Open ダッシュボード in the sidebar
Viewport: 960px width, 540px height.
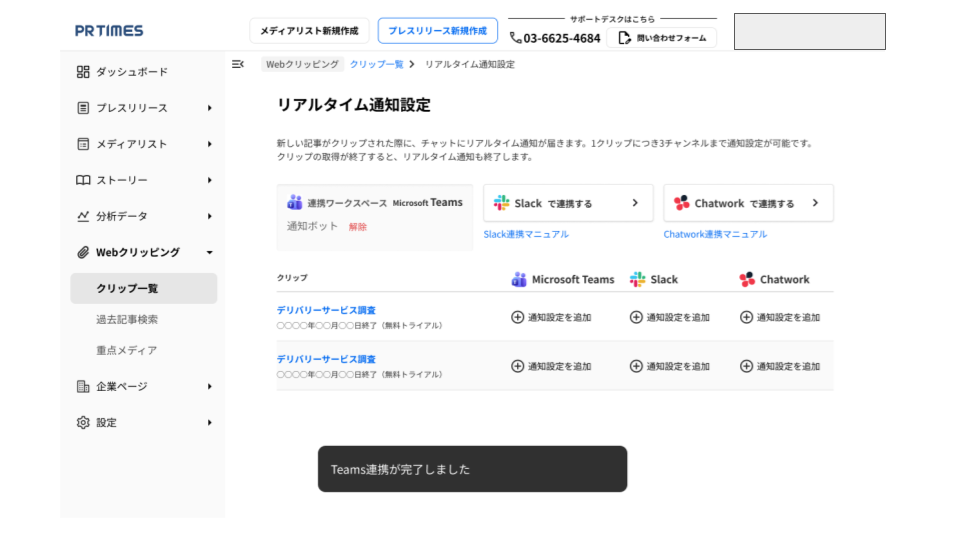pos(132,72)
